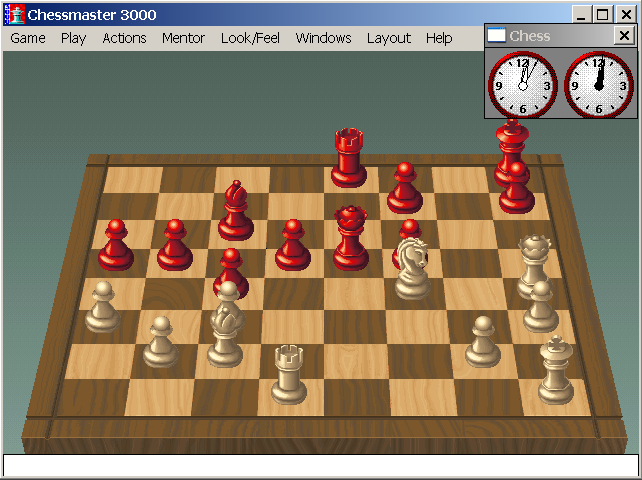Select the white queen
This screenshot has width=642, height=480.
click(x=532, y=266)
